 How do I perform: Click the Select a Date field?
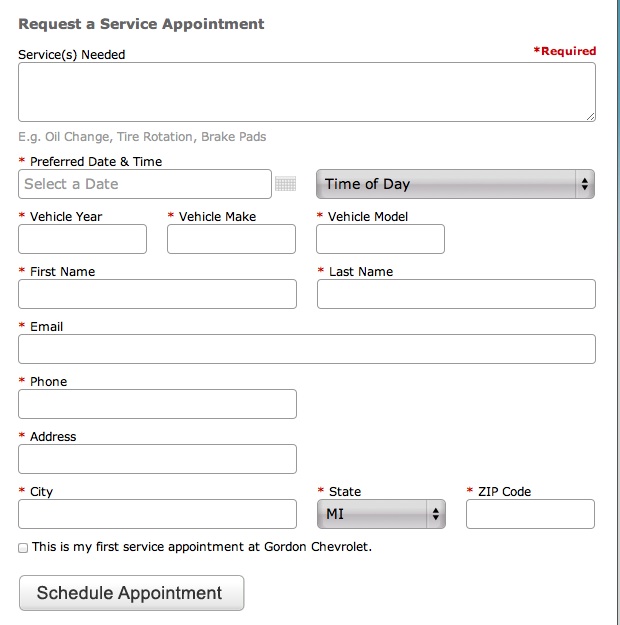(x=145, y=184)
